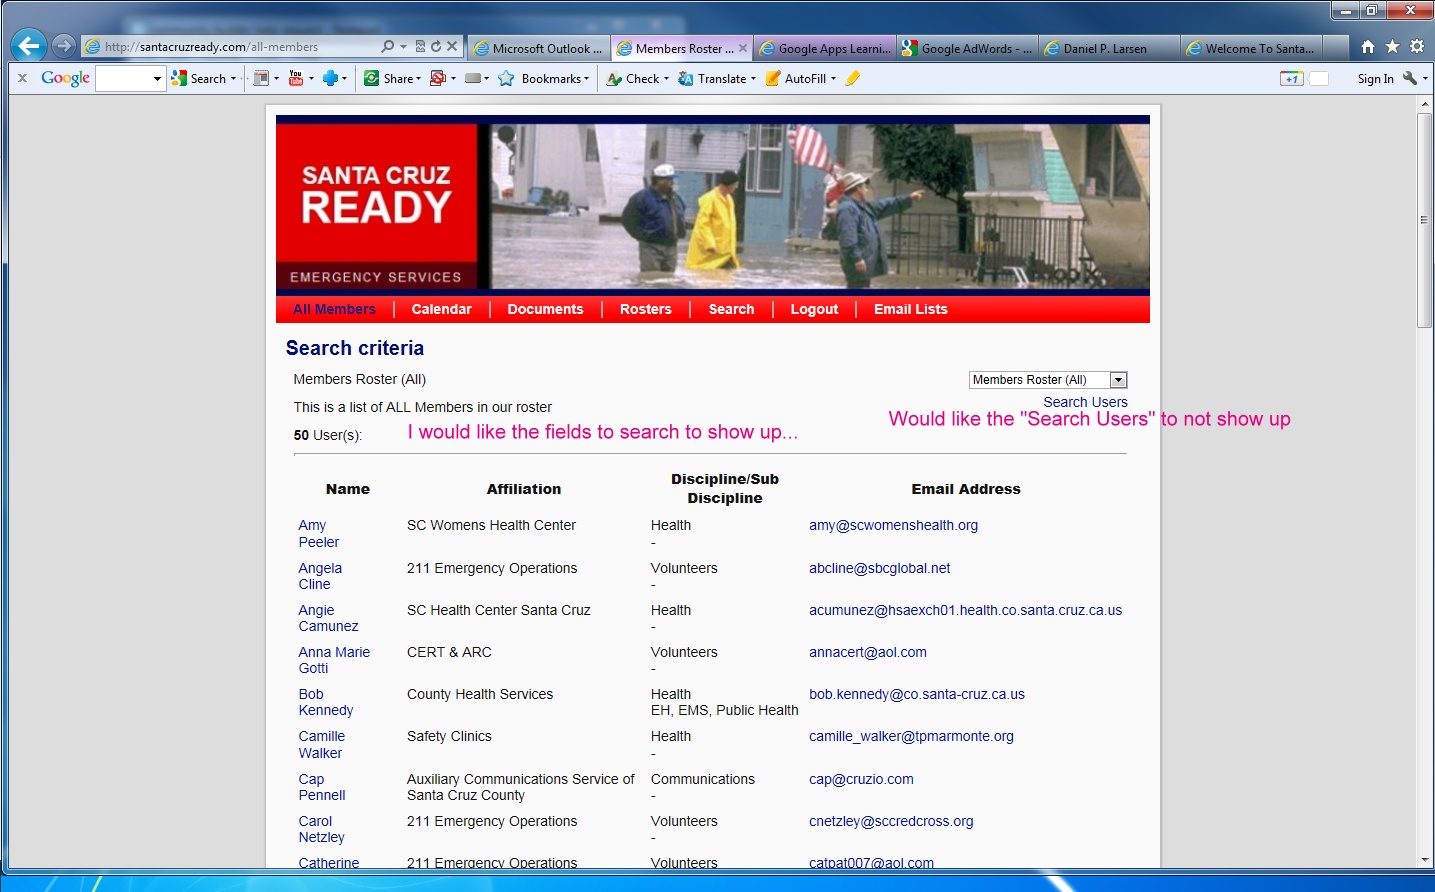This screenshot has width=1435, height=892.
Task: Expand the AutoFill dropdown arrow
Action: click(x=833, y=78)
